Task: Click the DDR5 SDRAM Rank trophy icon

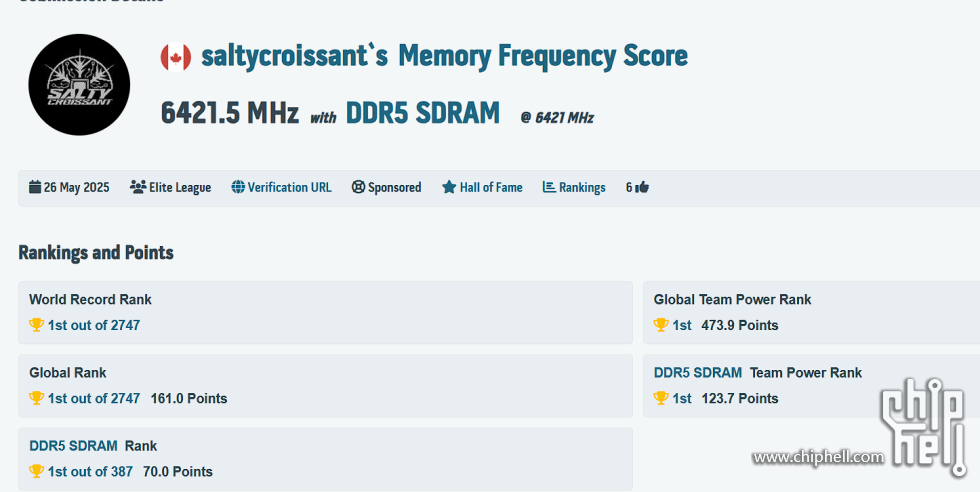Action: coord(36,471)
